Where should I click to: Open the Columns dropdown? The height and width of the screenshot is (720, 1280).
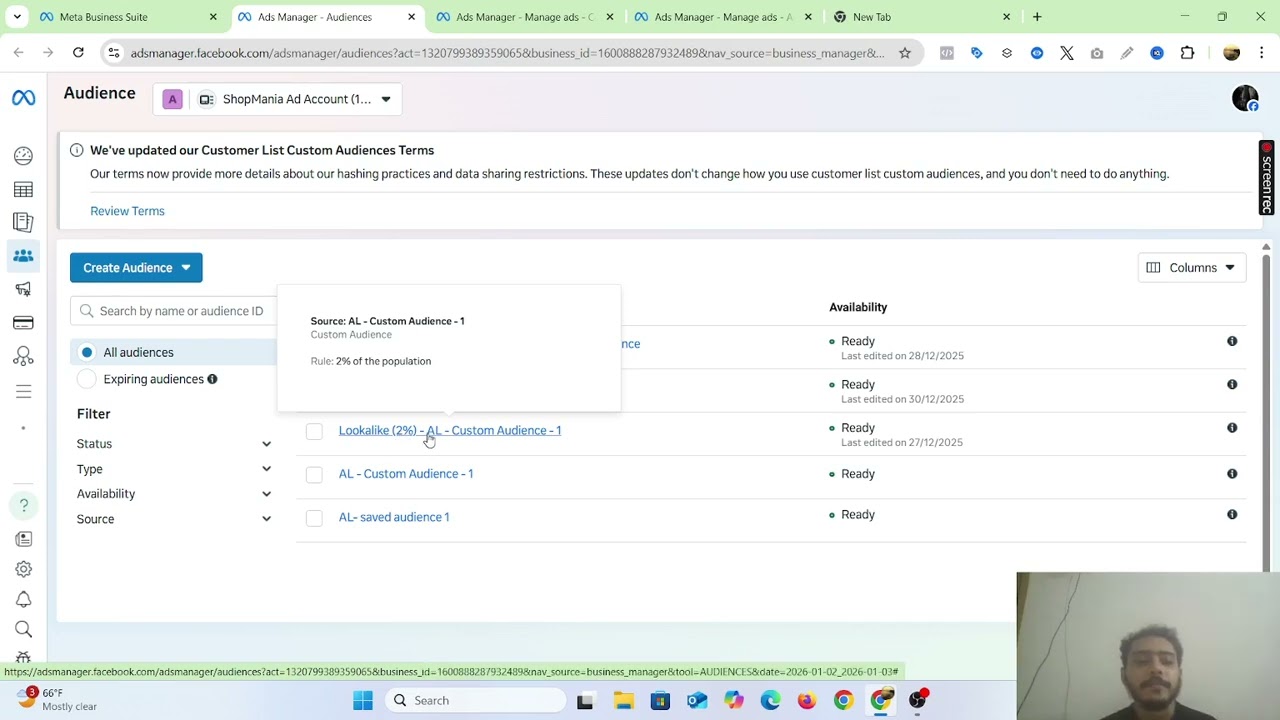[x=1192, y=268]
